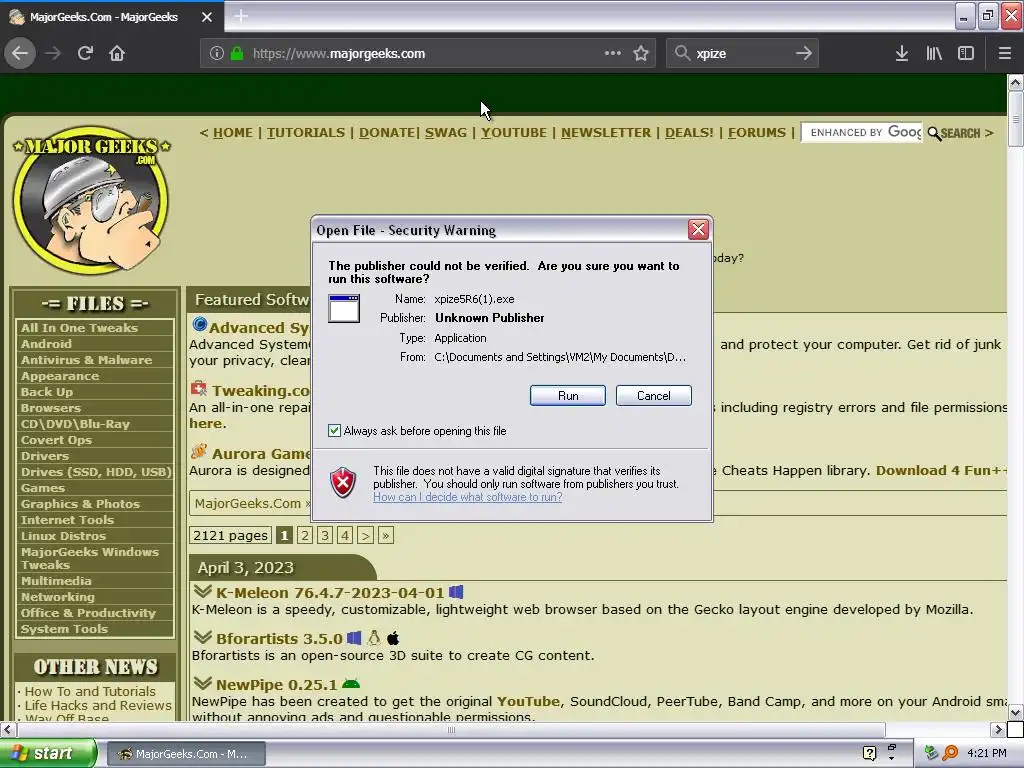Open 'How can I decide what software to run?' link
The height and width of the screenshot is (768, 1024).
468,497
